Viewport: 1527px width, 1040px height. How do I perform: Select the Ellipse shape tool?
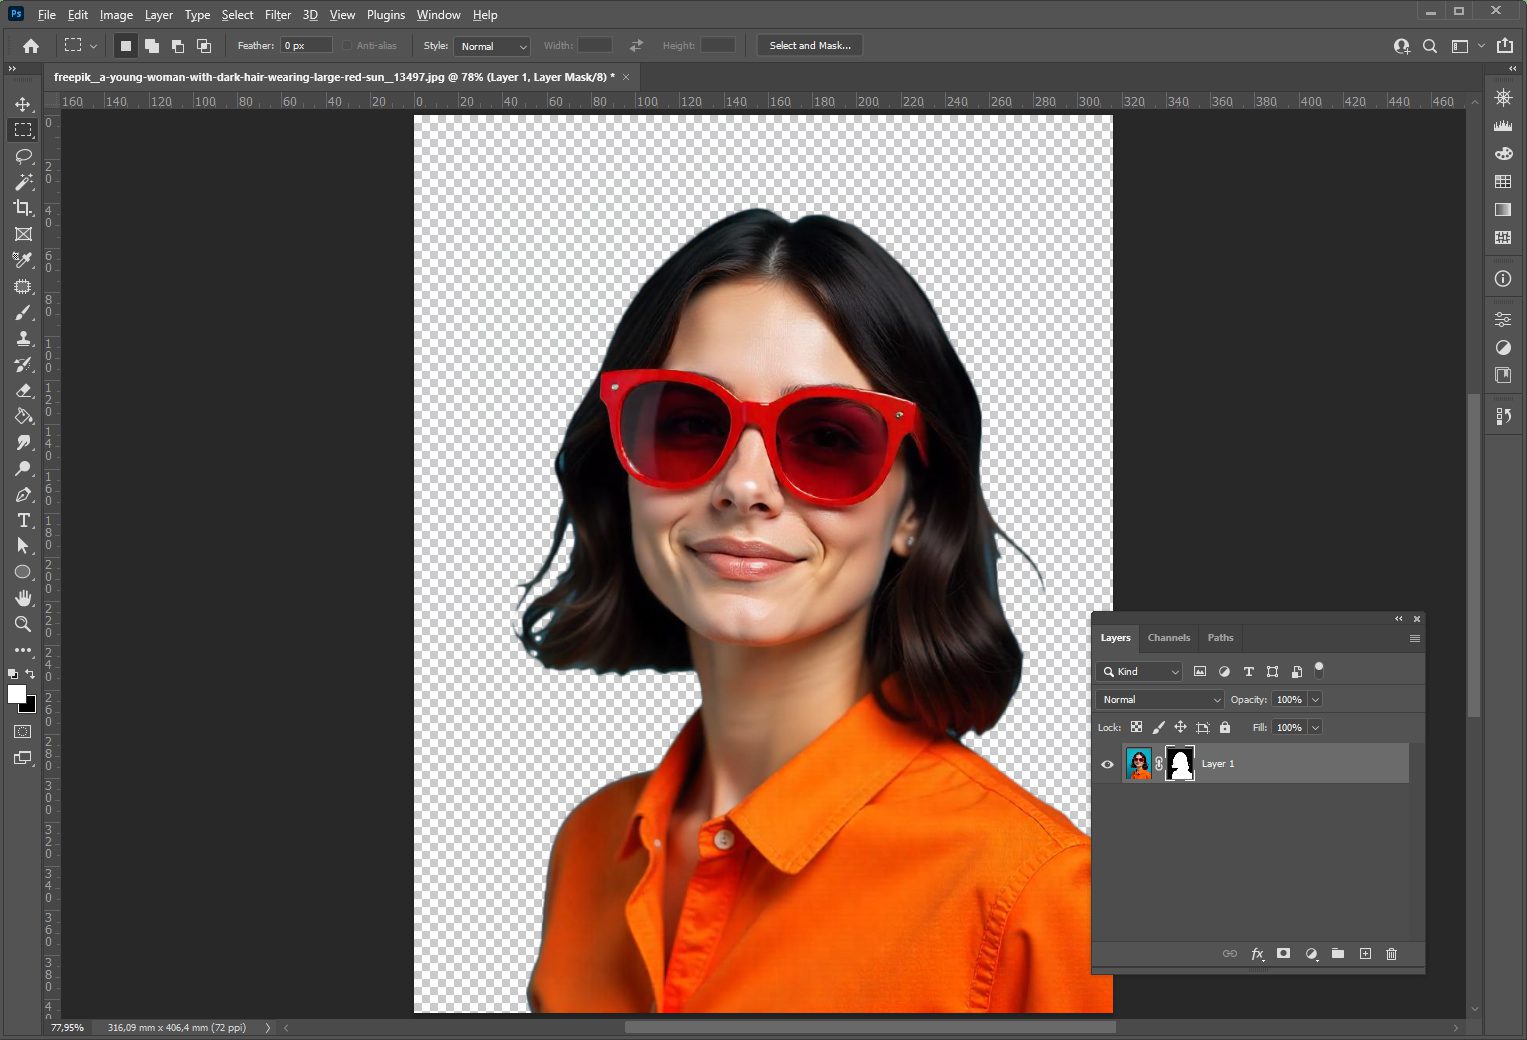[x=23, y=572]
